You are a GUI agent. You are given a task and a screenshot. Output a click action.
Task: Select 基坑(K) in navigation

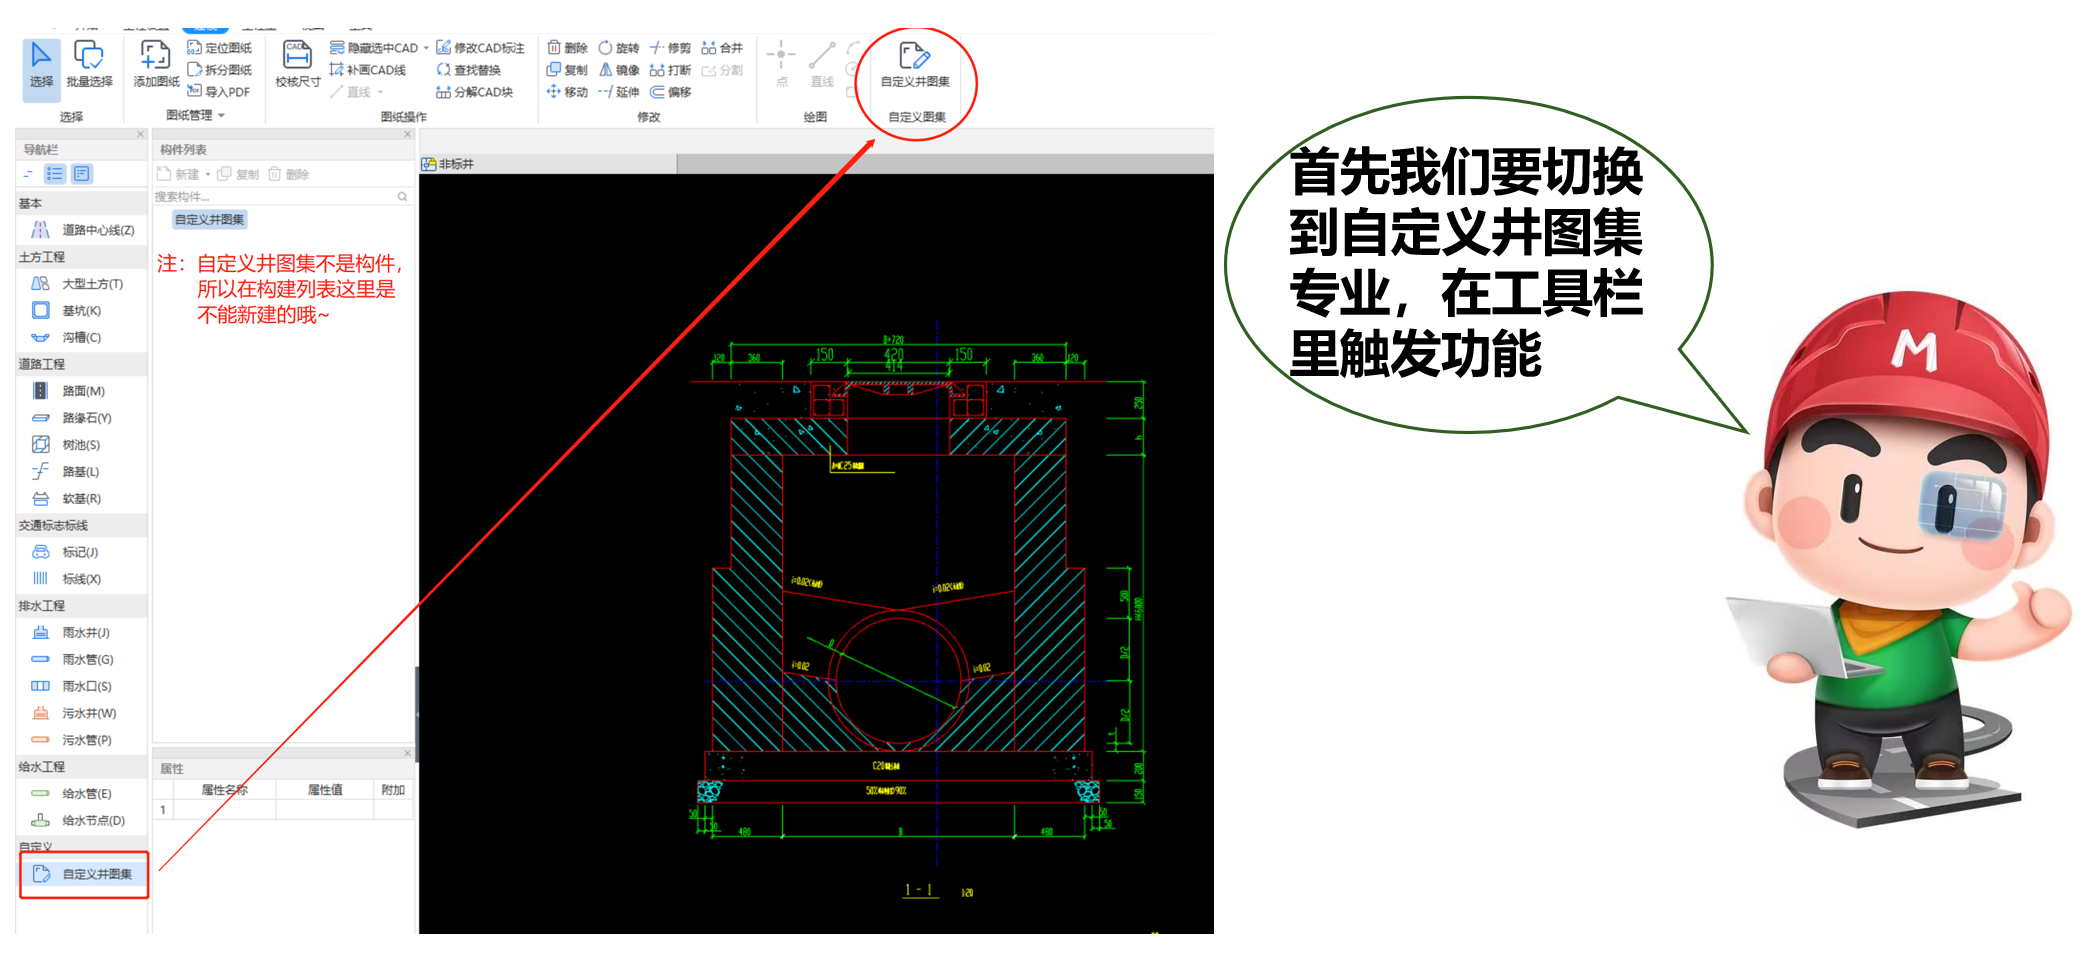click(83, 311)
